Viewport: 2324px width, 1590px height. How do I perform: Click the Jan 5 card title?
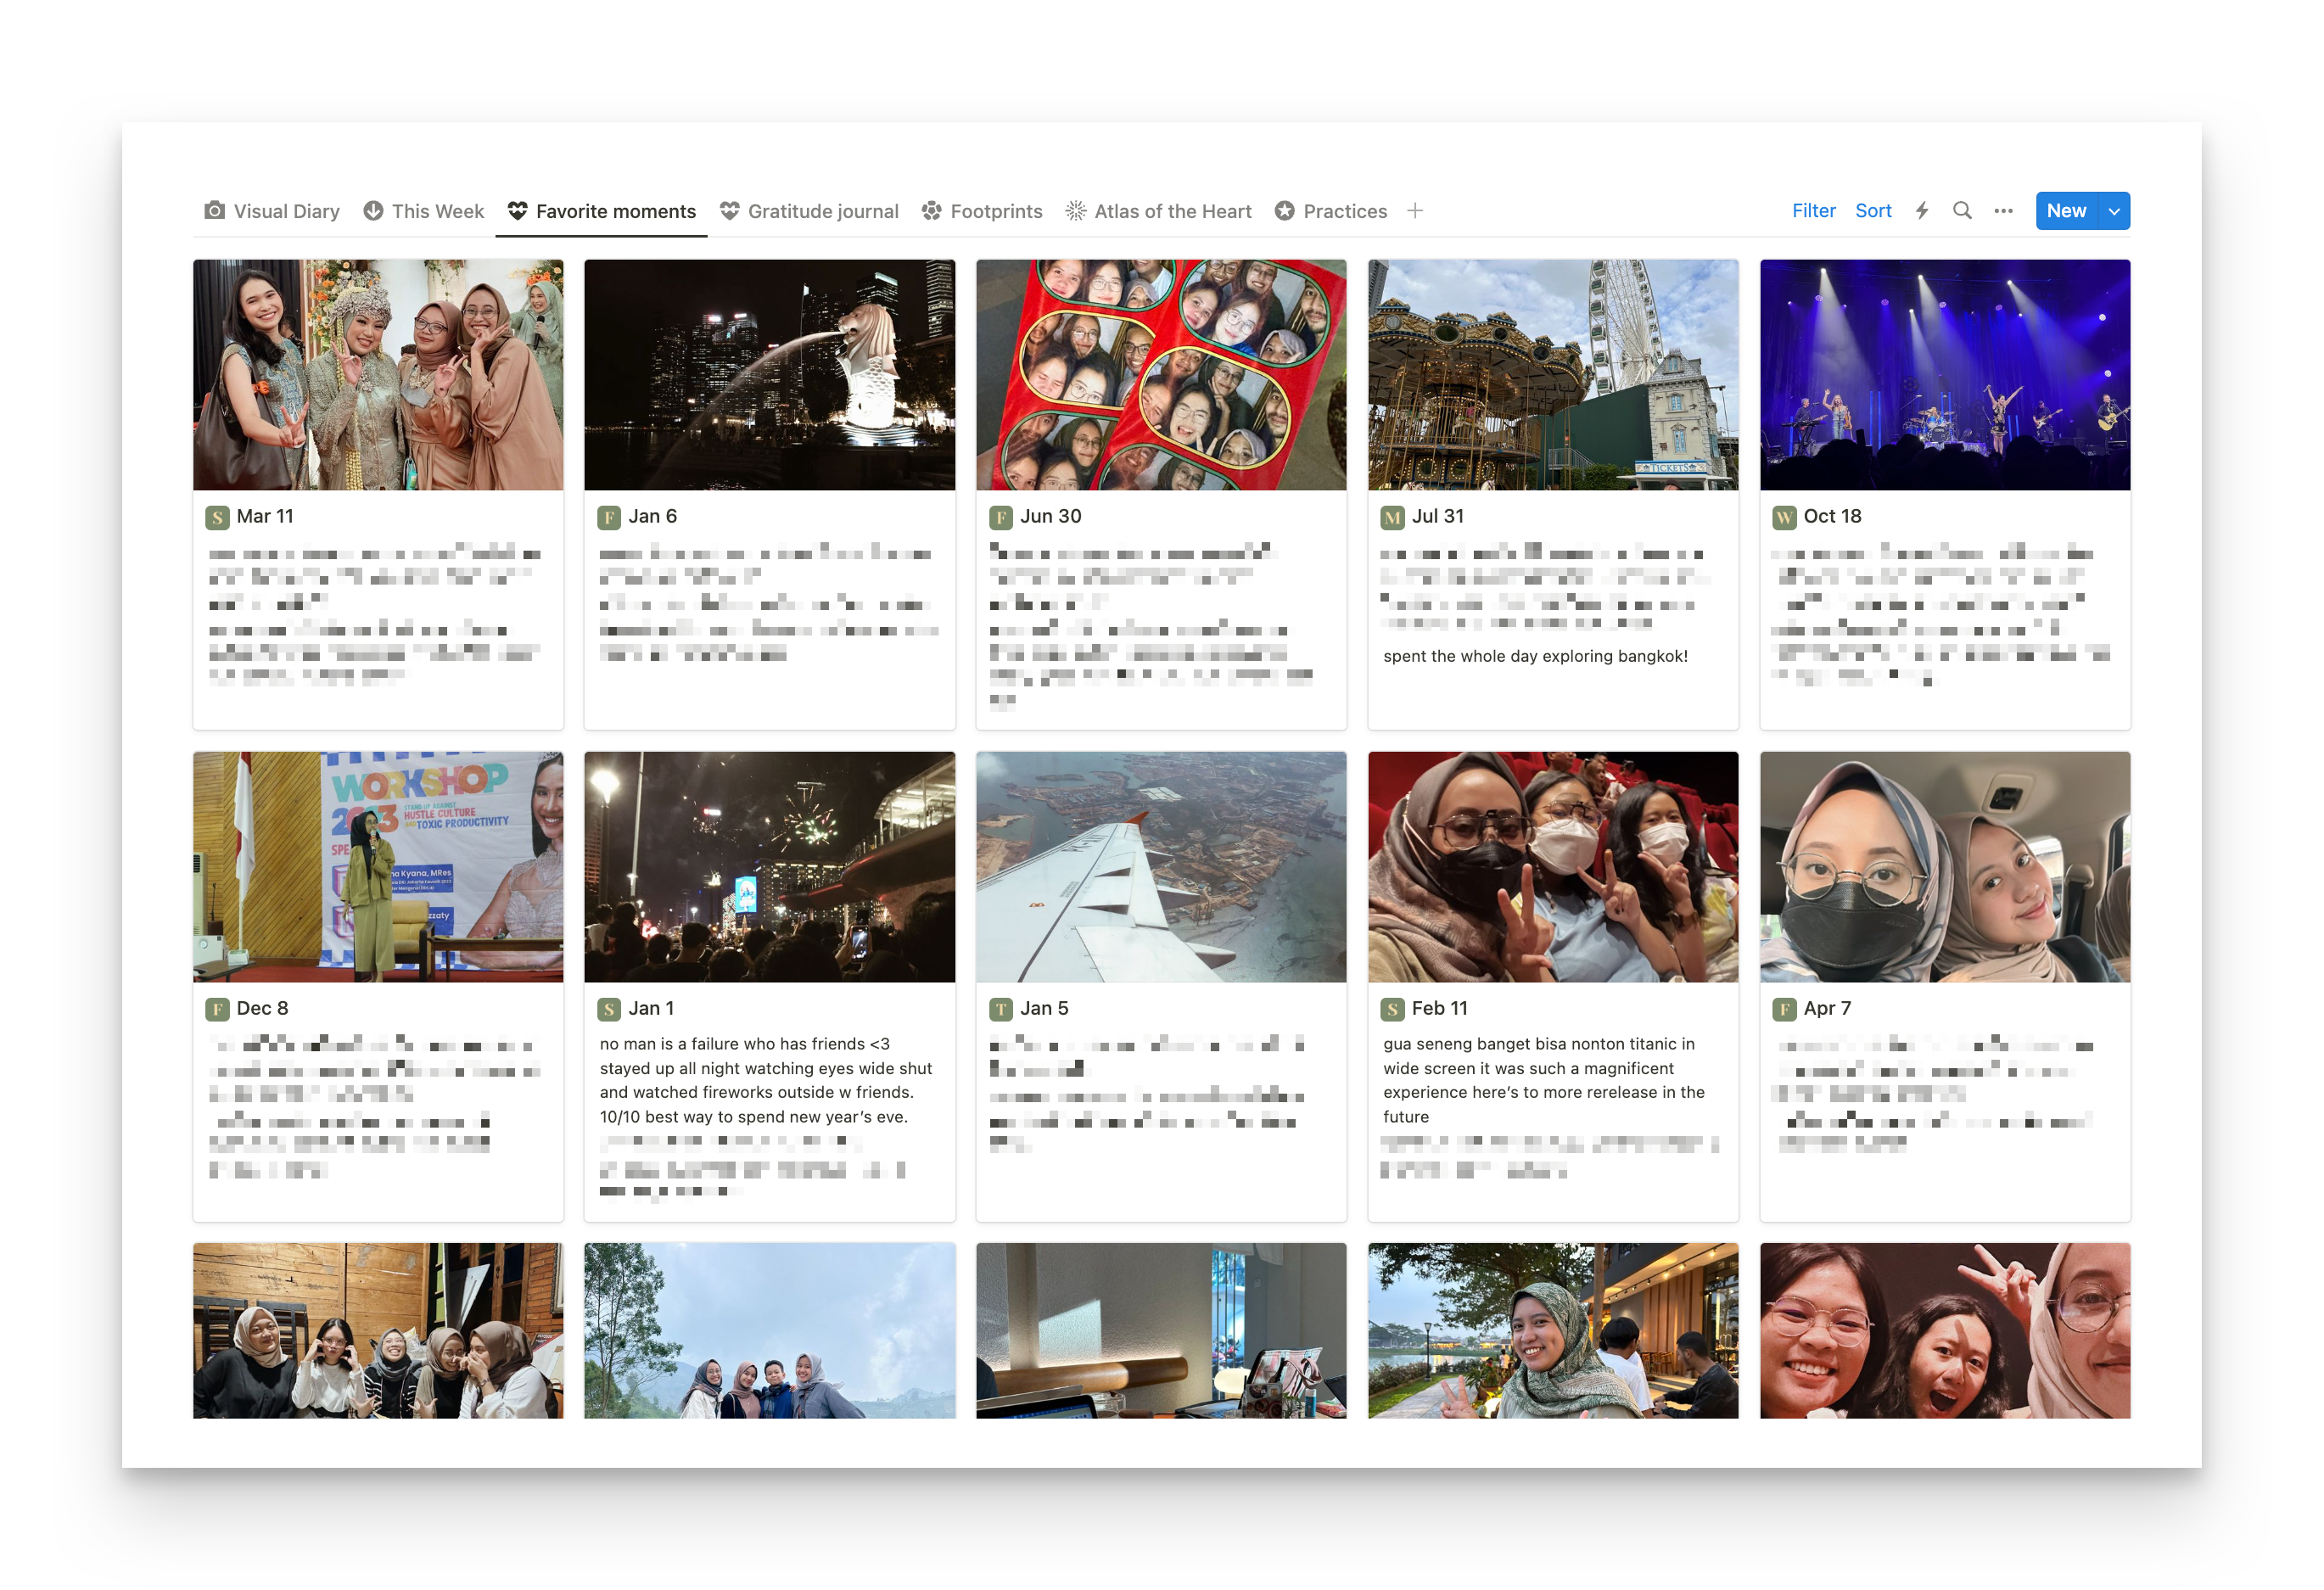click(1045, 1008)
